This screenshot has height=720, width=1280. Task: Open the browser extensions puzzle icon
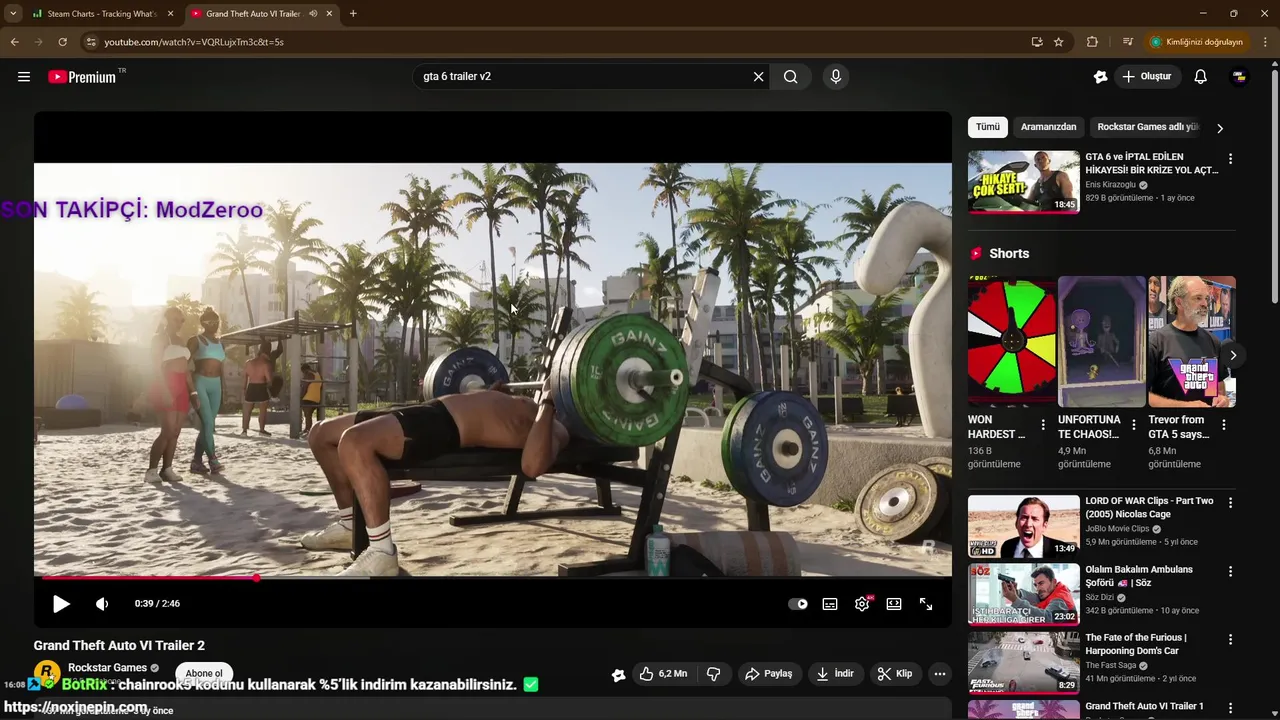click(1092, 42)
